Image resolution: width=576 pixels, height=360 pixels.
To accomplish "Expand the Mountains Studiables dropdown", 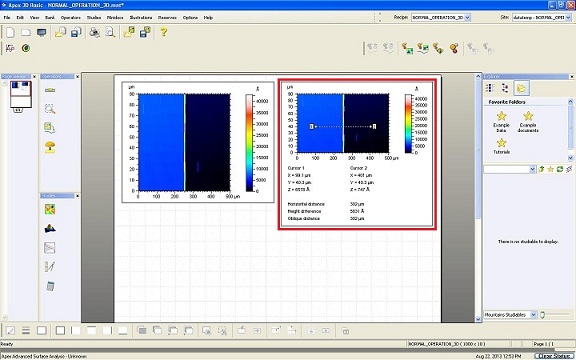I will pyautogui.click(x=534, y=315).
